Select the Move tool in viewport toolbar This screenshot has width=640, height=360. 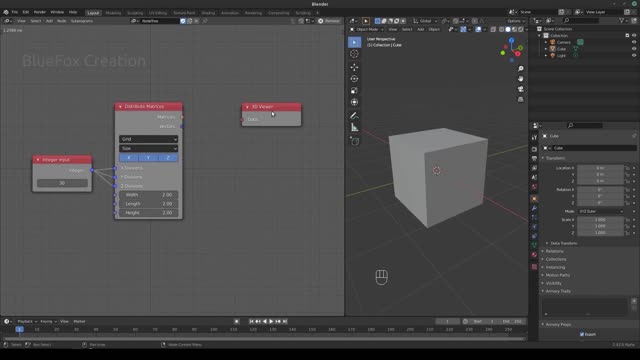pyautogui.click(x=354, y=67)
